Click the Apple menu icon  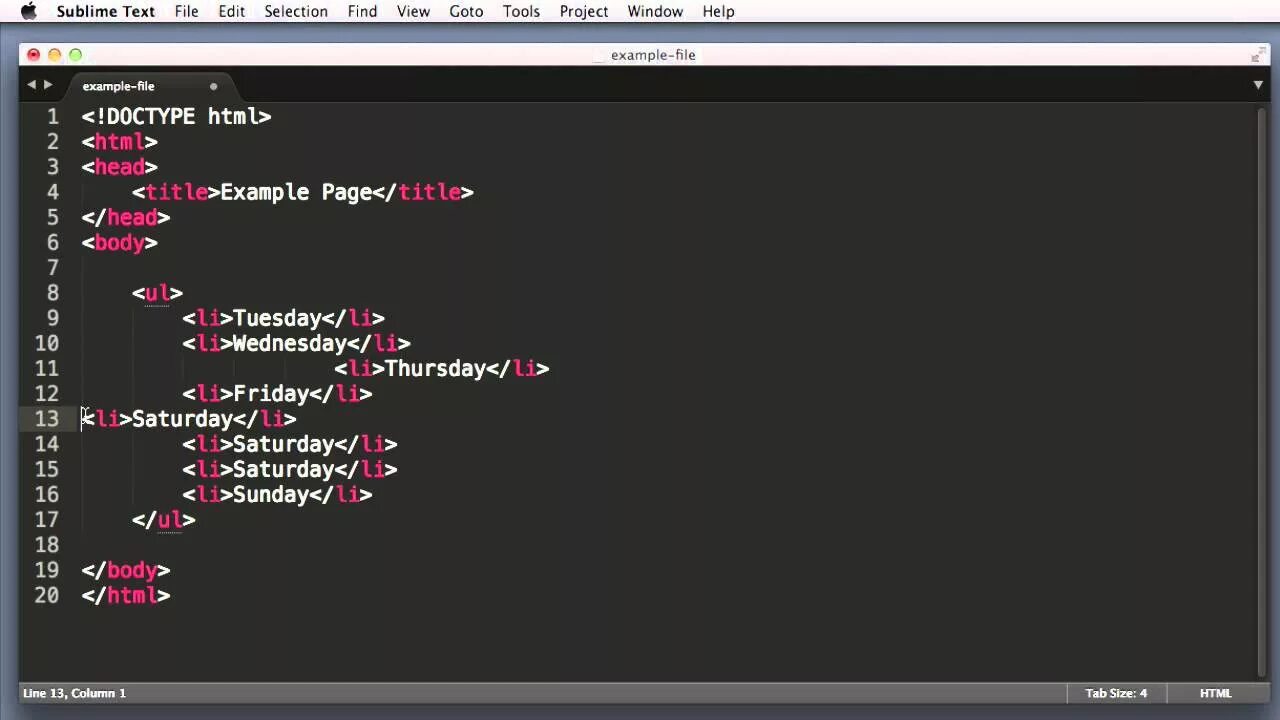(x=27, y=11)
